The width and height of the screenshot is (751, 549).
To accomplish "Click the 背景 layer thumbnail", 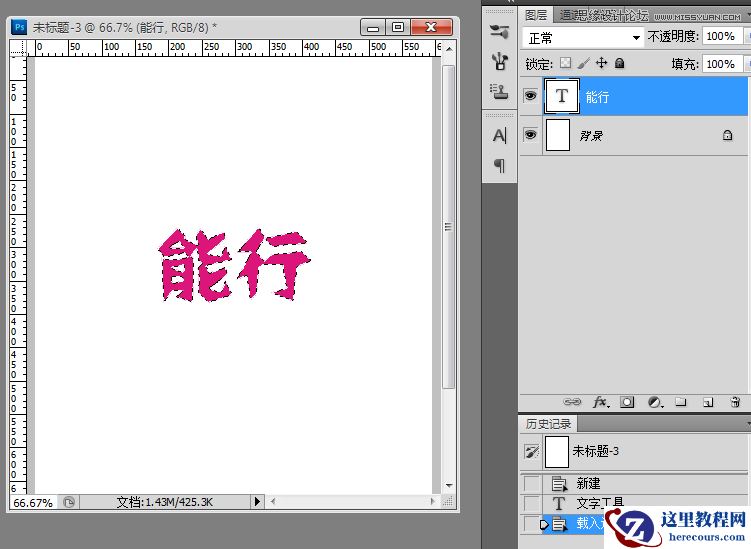I will click(x=558, y=136).
